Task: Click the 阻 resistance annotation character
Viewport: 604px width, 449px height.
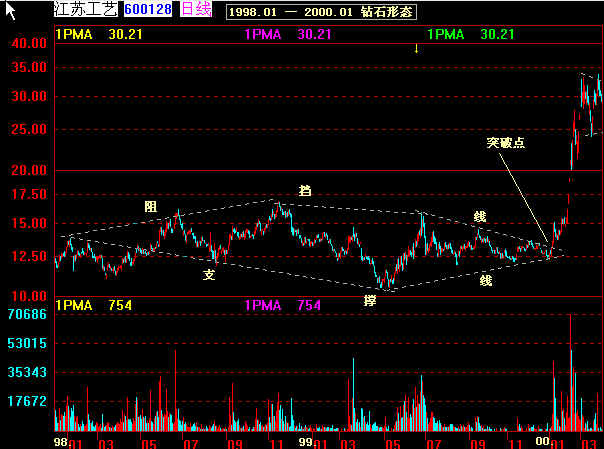Action: [x=151, y=207]
